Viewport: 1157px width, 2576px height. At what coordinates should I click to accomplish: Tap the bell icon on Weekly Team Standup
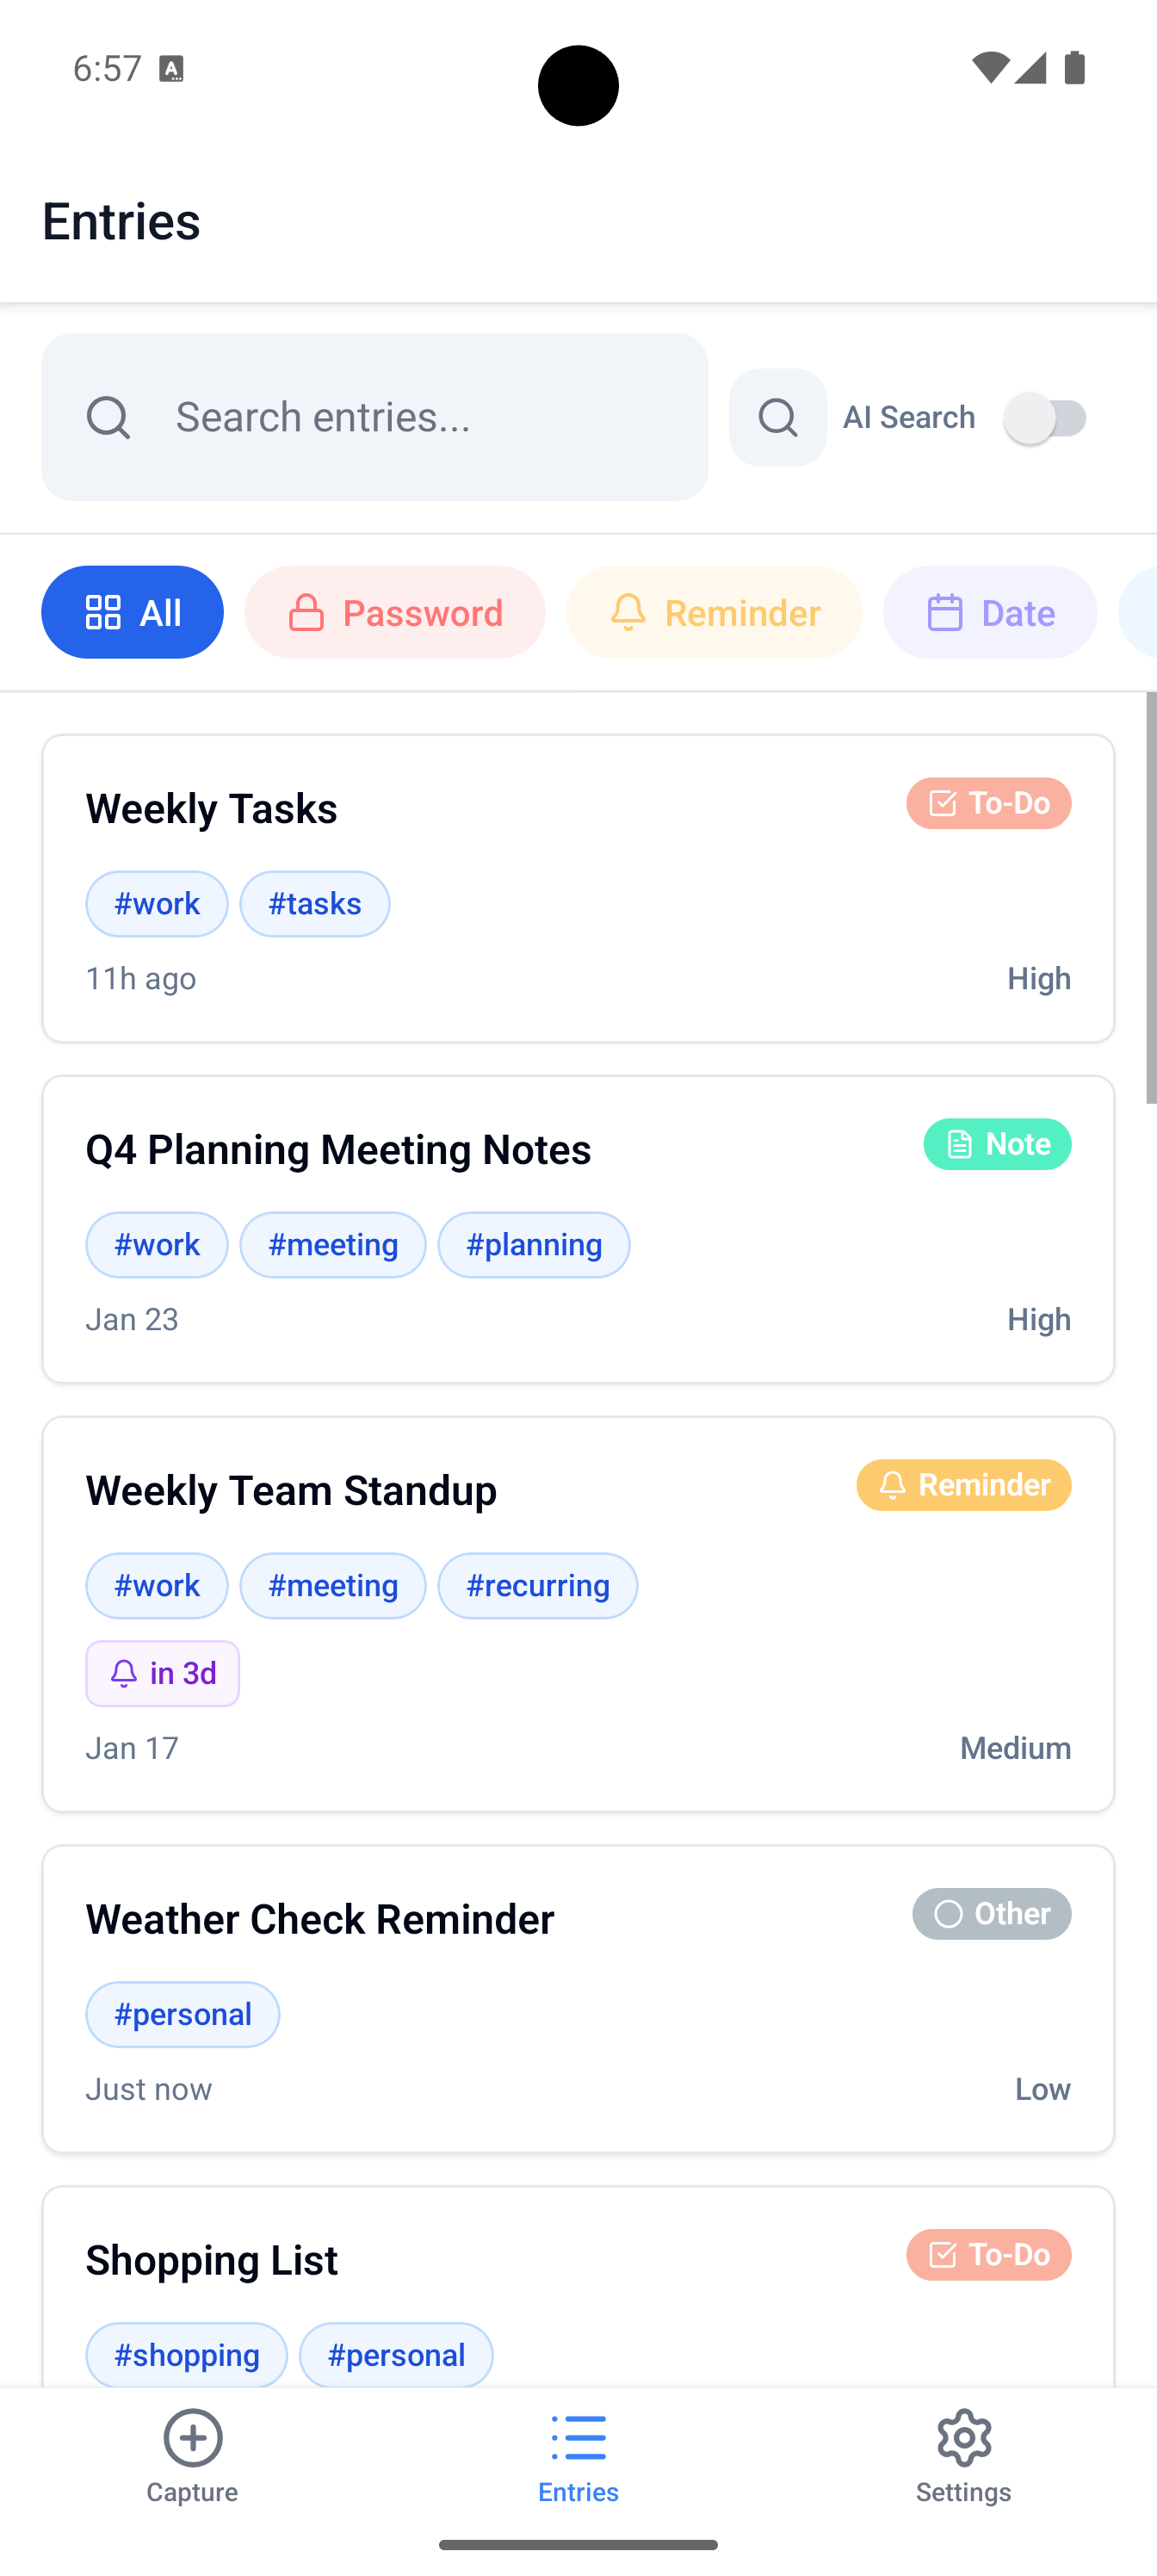[x=894, y=1485]
